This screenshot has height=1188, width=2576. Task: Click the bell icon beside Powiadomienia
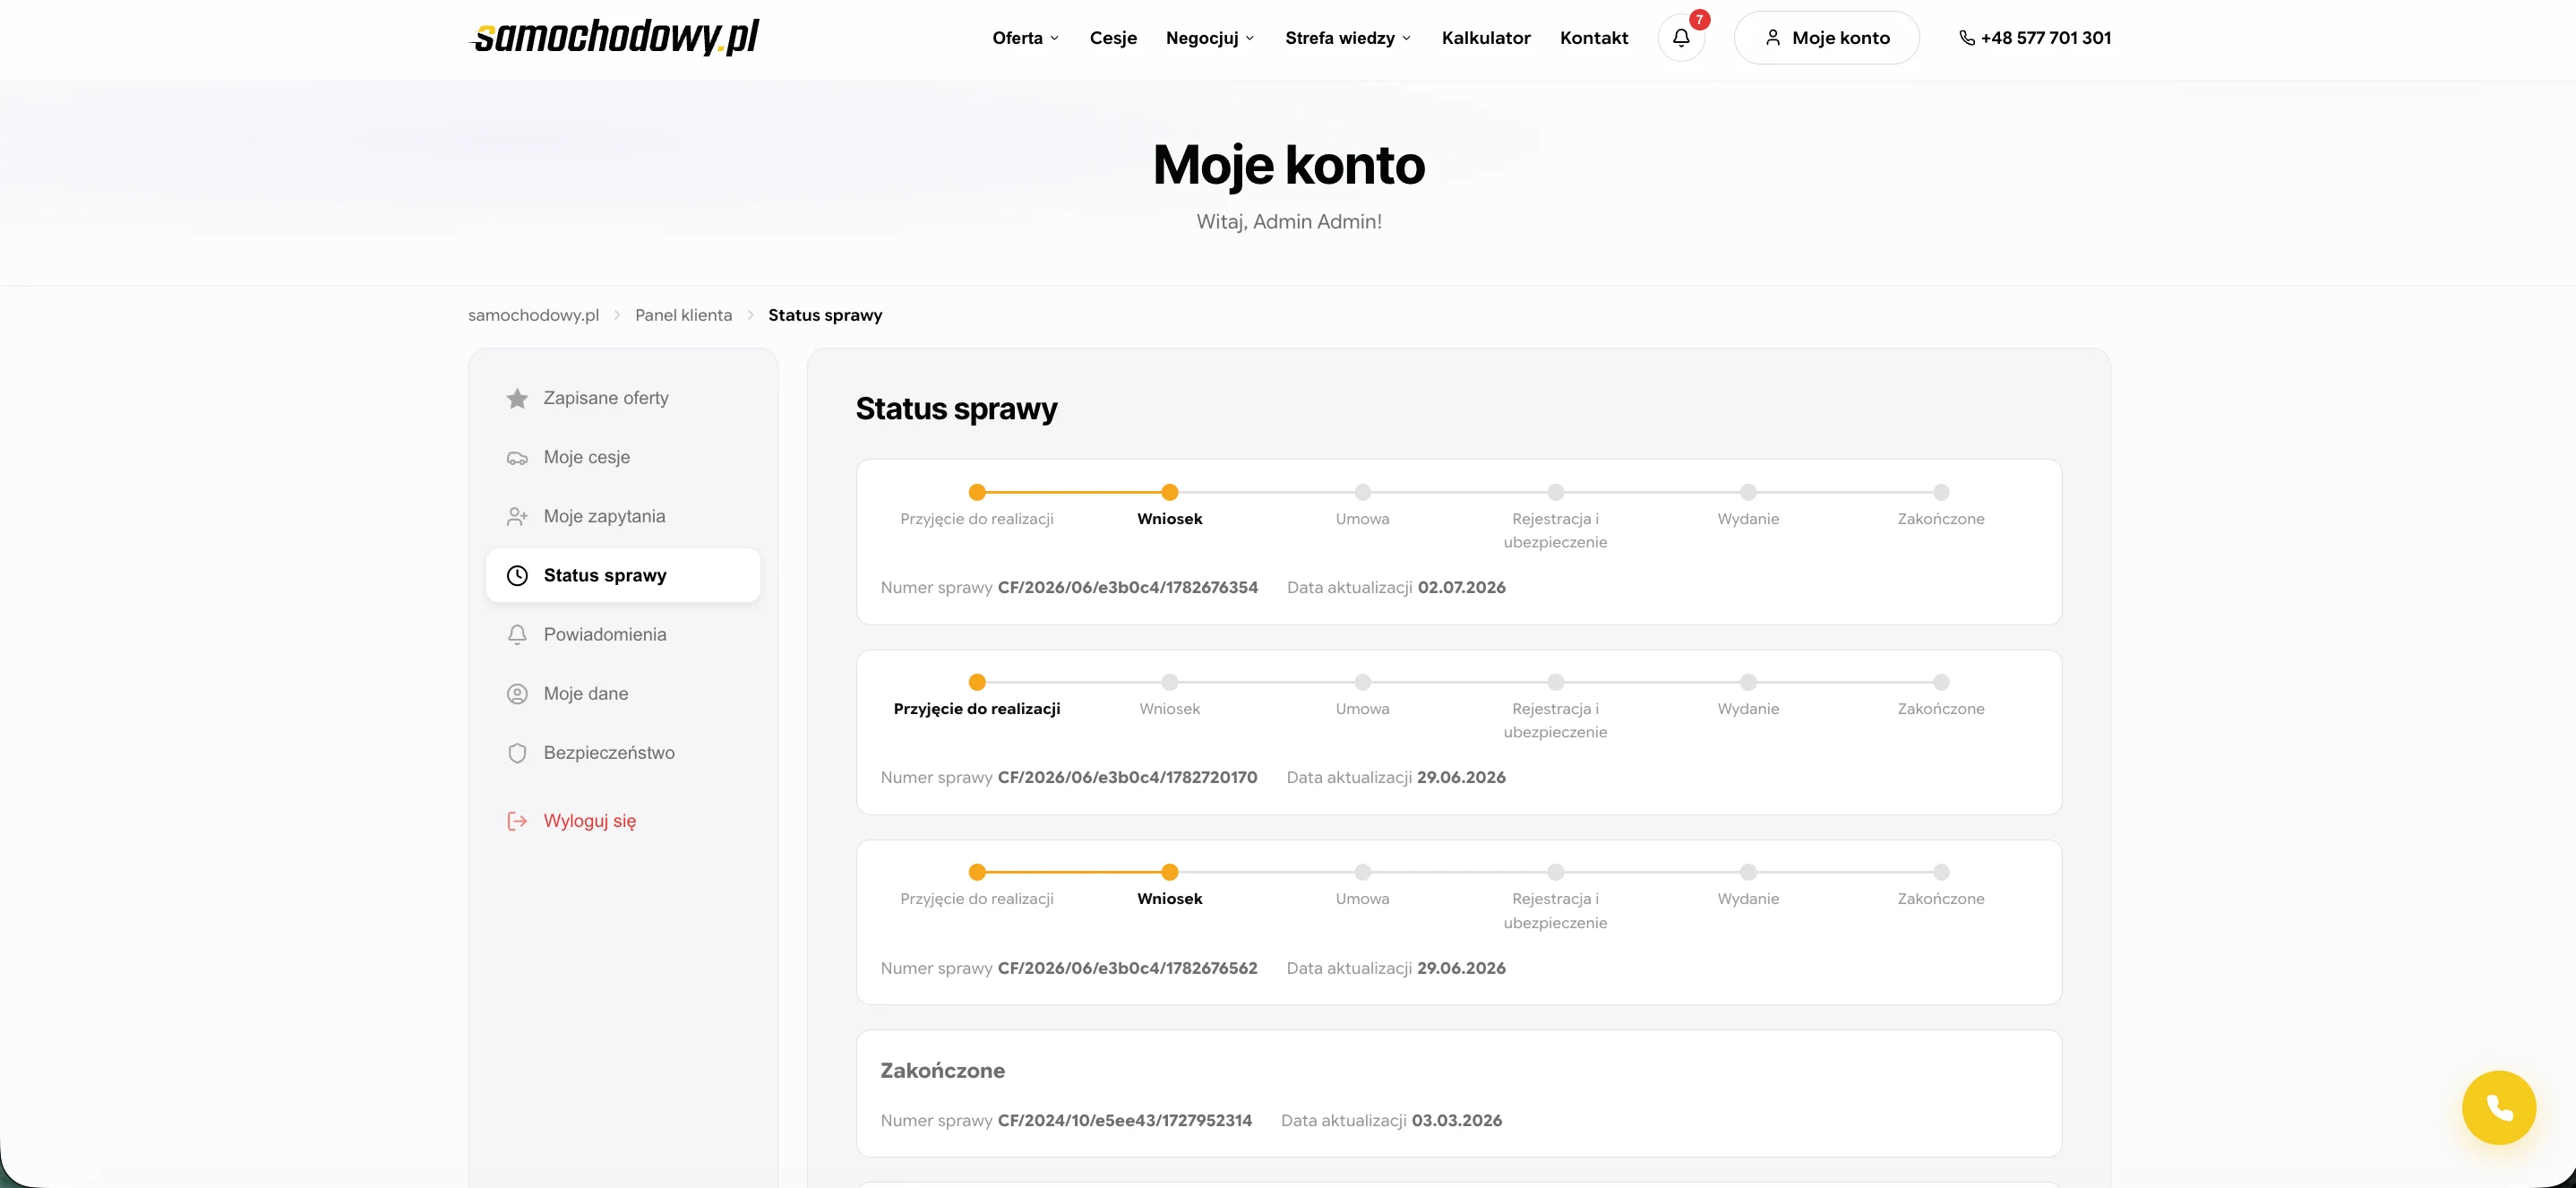click(517, 635)
